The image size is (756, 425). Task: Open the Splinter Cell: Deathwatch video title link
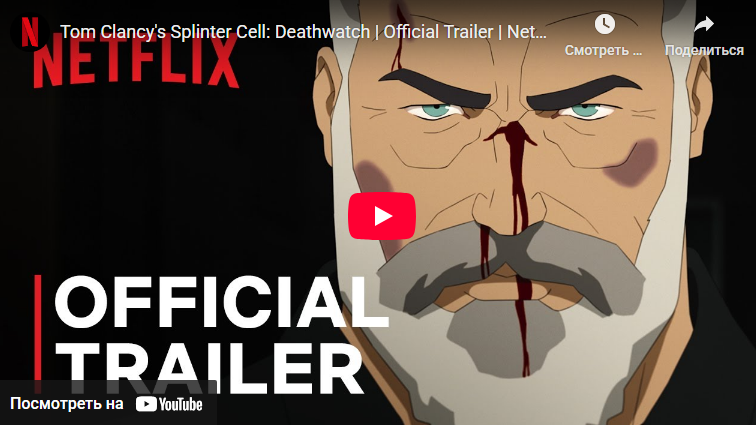tap(303, 32)
